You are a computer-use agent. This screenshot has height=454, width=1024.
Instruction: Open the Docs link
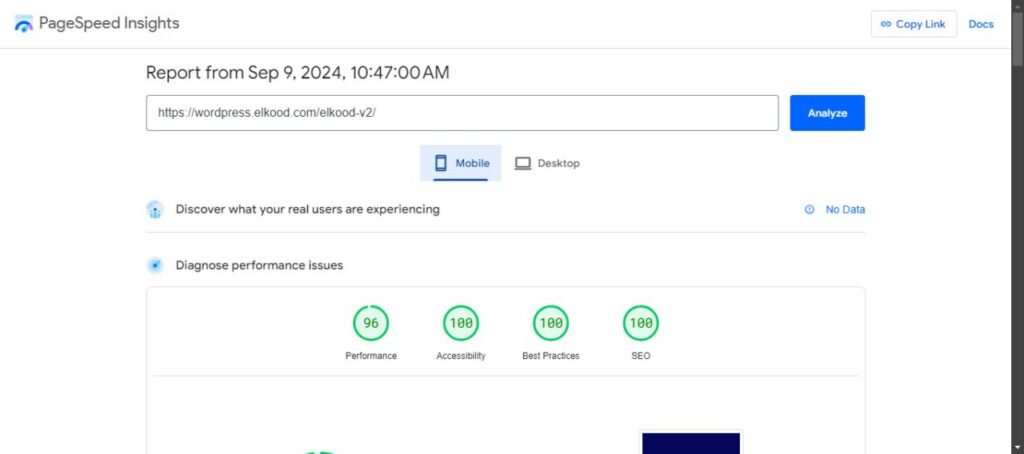click(981, 24)
